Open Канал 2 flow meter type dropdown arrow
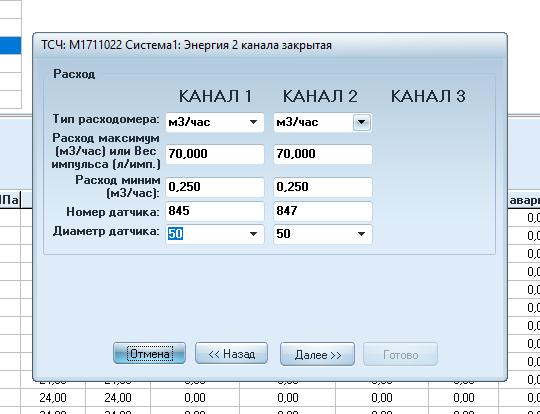The height and width of the screenshot is (414, 540). click(362, 122)
